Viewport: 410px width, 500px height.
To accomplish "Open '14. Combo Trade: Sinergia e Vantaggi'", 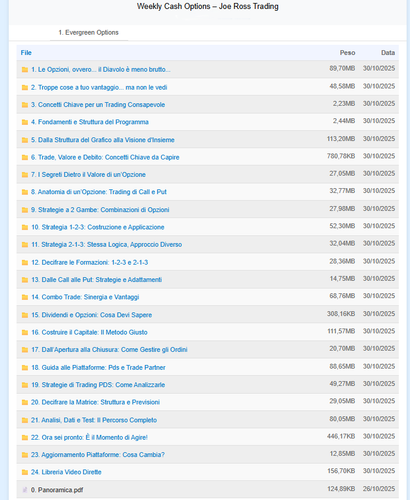I will [85, 297].
